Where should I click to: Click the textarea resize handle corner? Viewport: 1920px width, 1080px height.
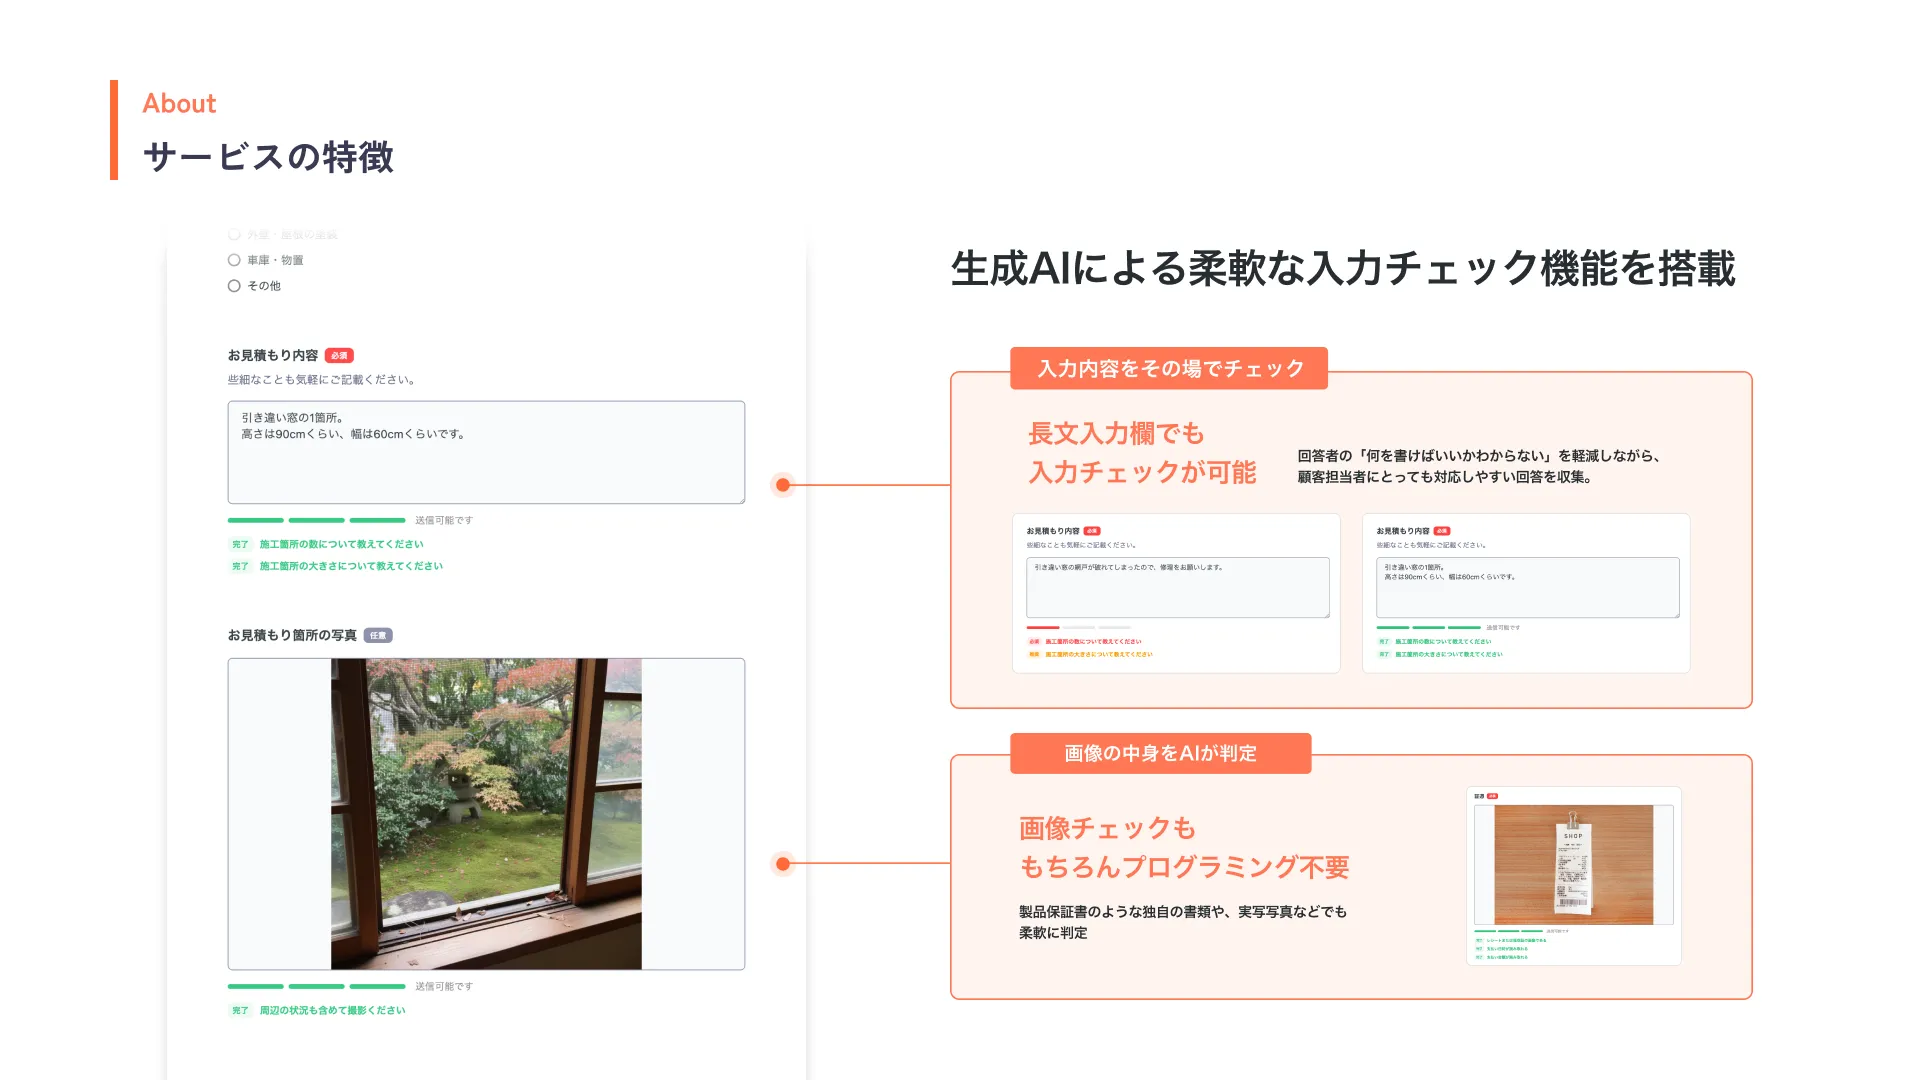click(x=741, y=499)
